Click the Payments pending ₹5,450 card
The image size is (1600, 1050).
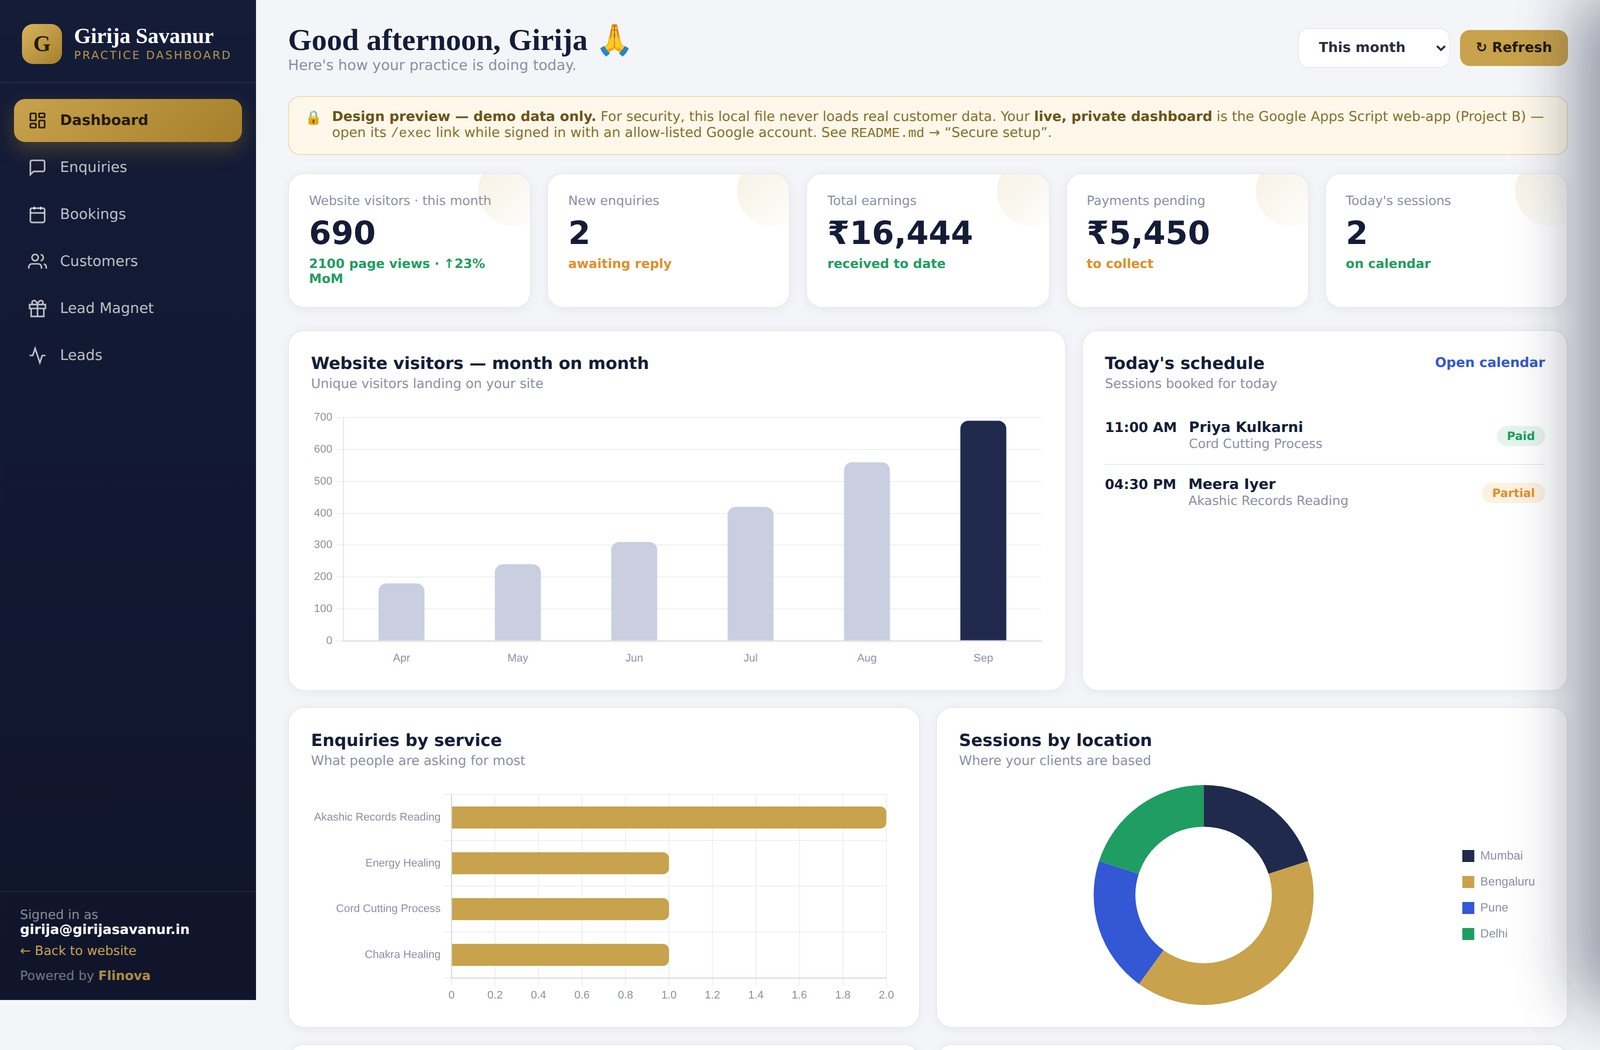1187,241
